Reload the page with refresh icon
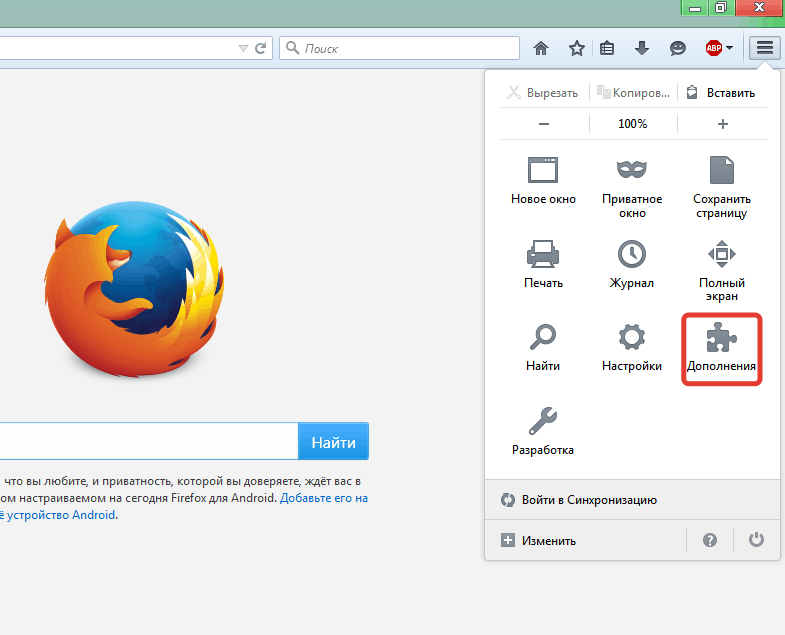The image size is (785, 635). tap(260, 48)
